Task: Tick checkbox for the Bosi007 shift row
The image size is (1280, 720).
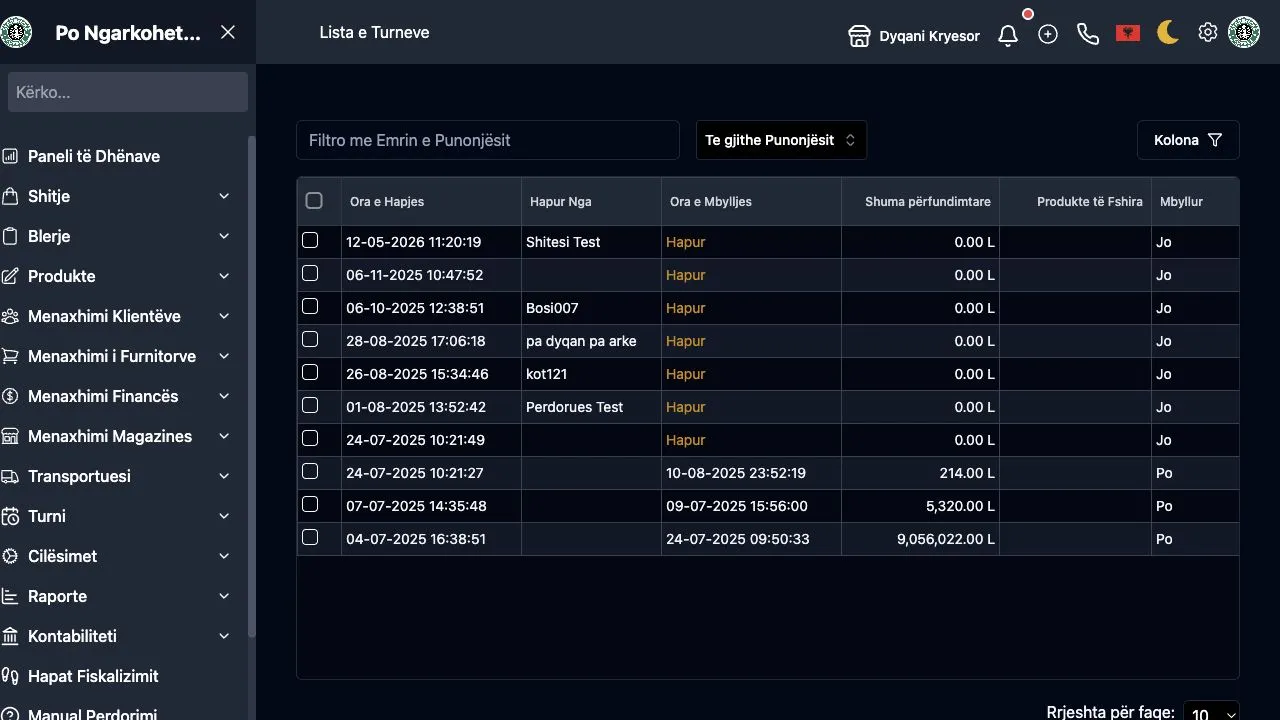Action: (310, 307)
